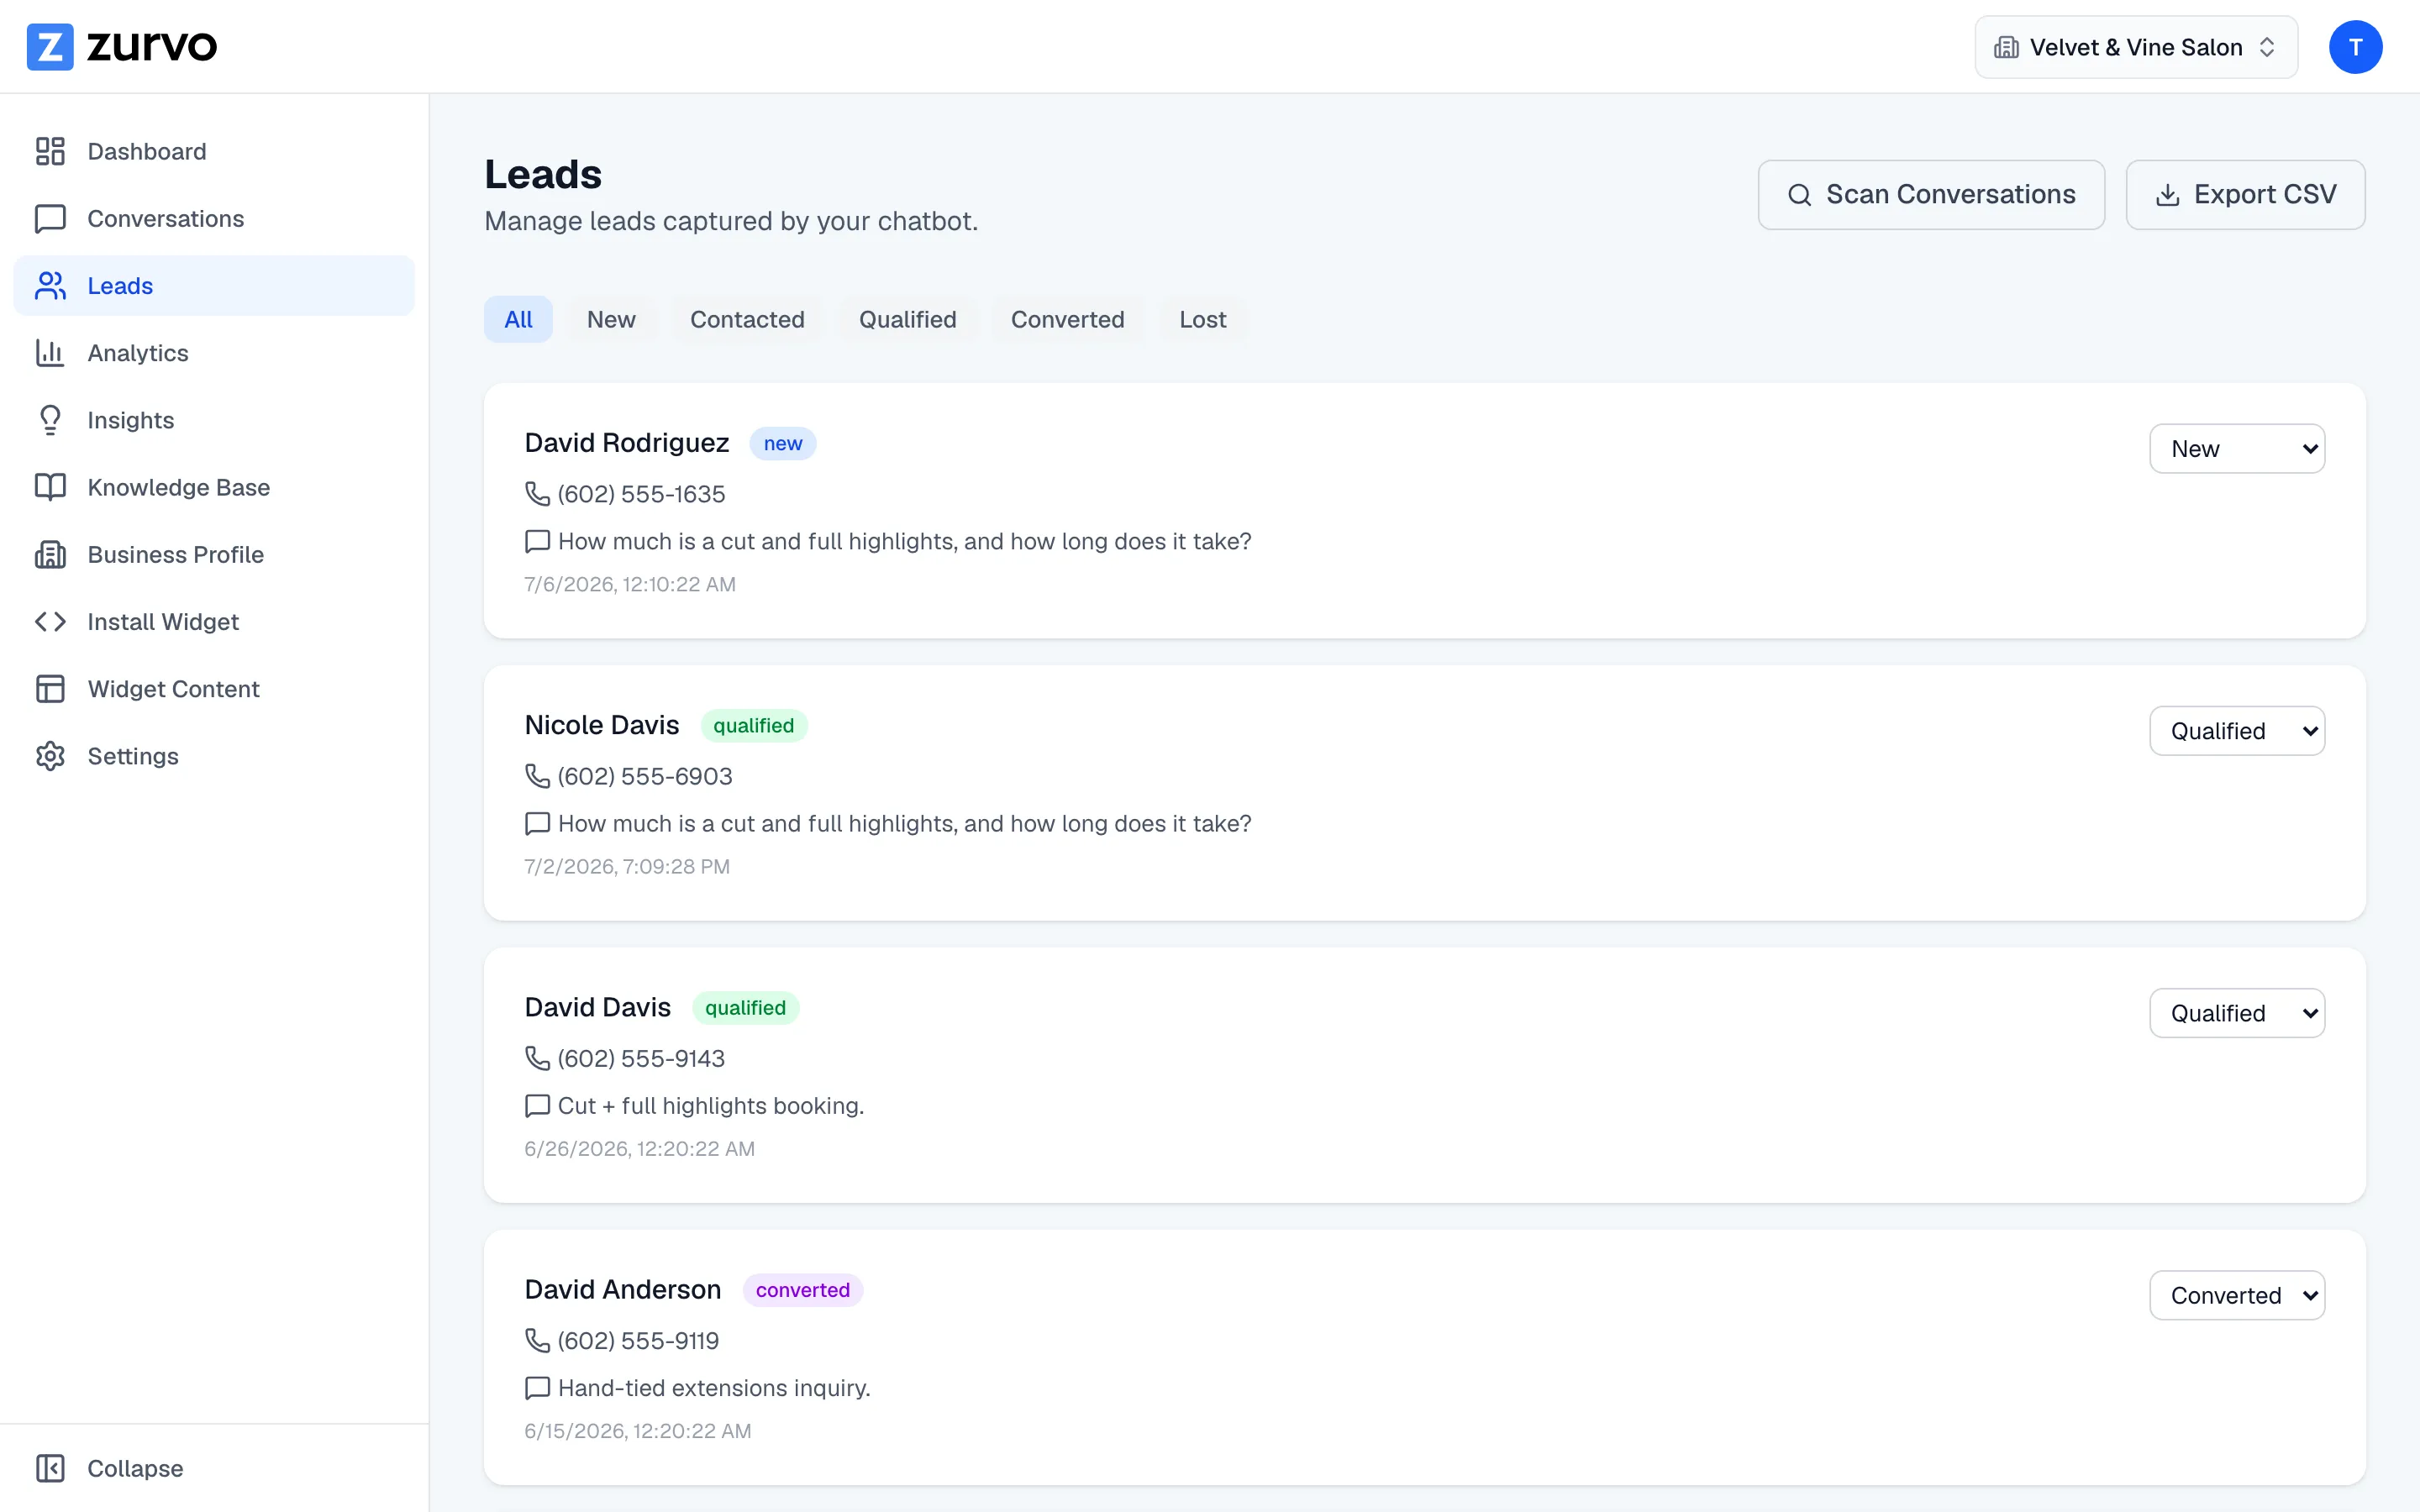Click David Davis's qualified badge

[x=745, y=1008]
